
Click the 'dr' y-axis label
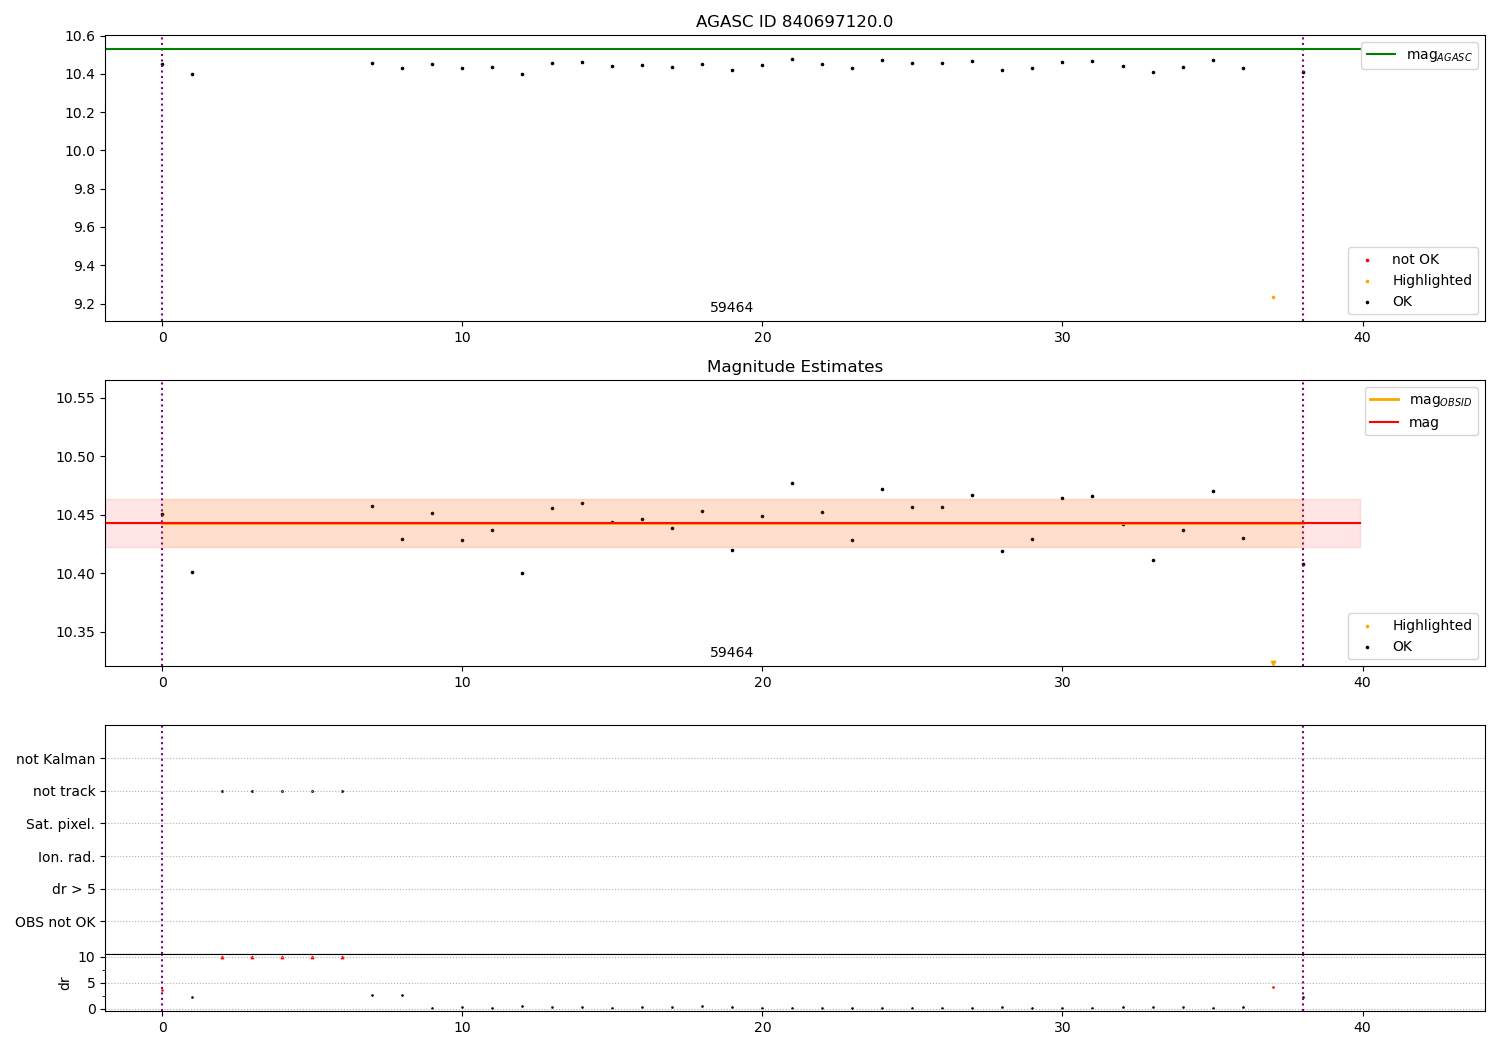[x=65, y=983]
